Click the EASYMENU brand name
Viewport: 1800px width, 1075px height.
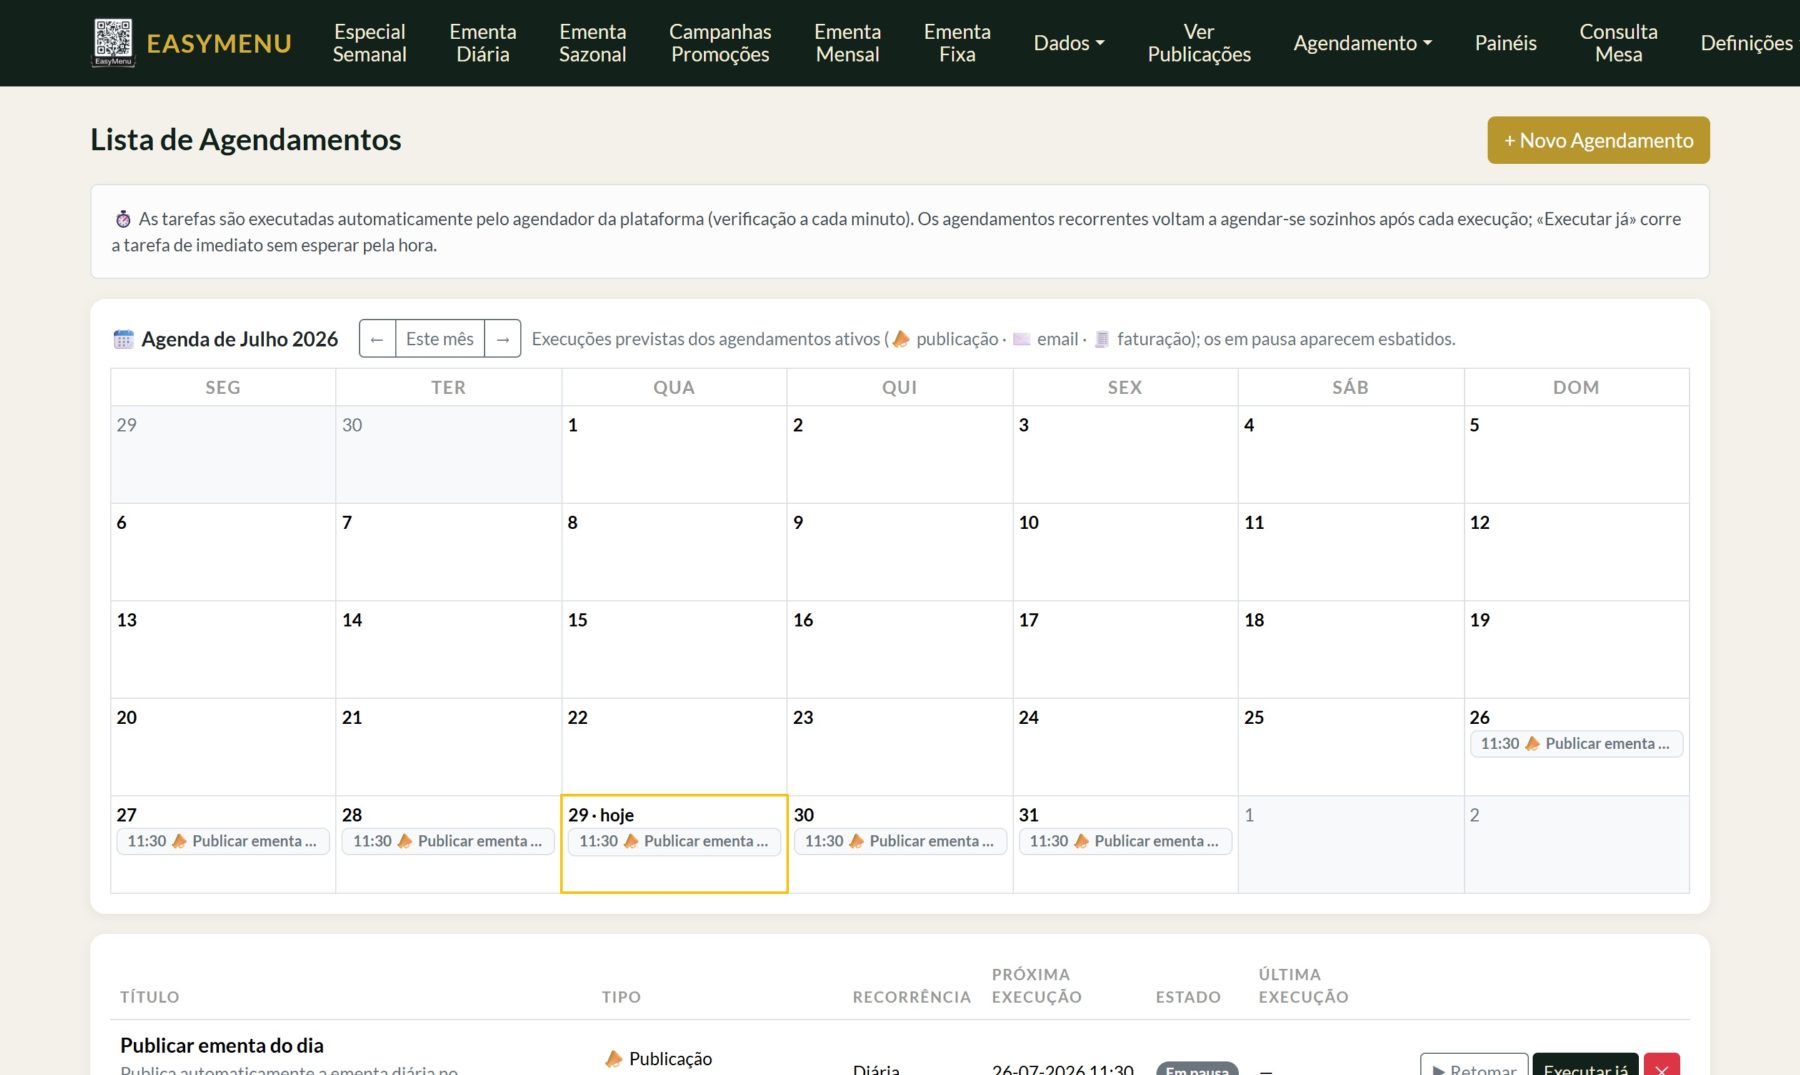coord(219,43)
